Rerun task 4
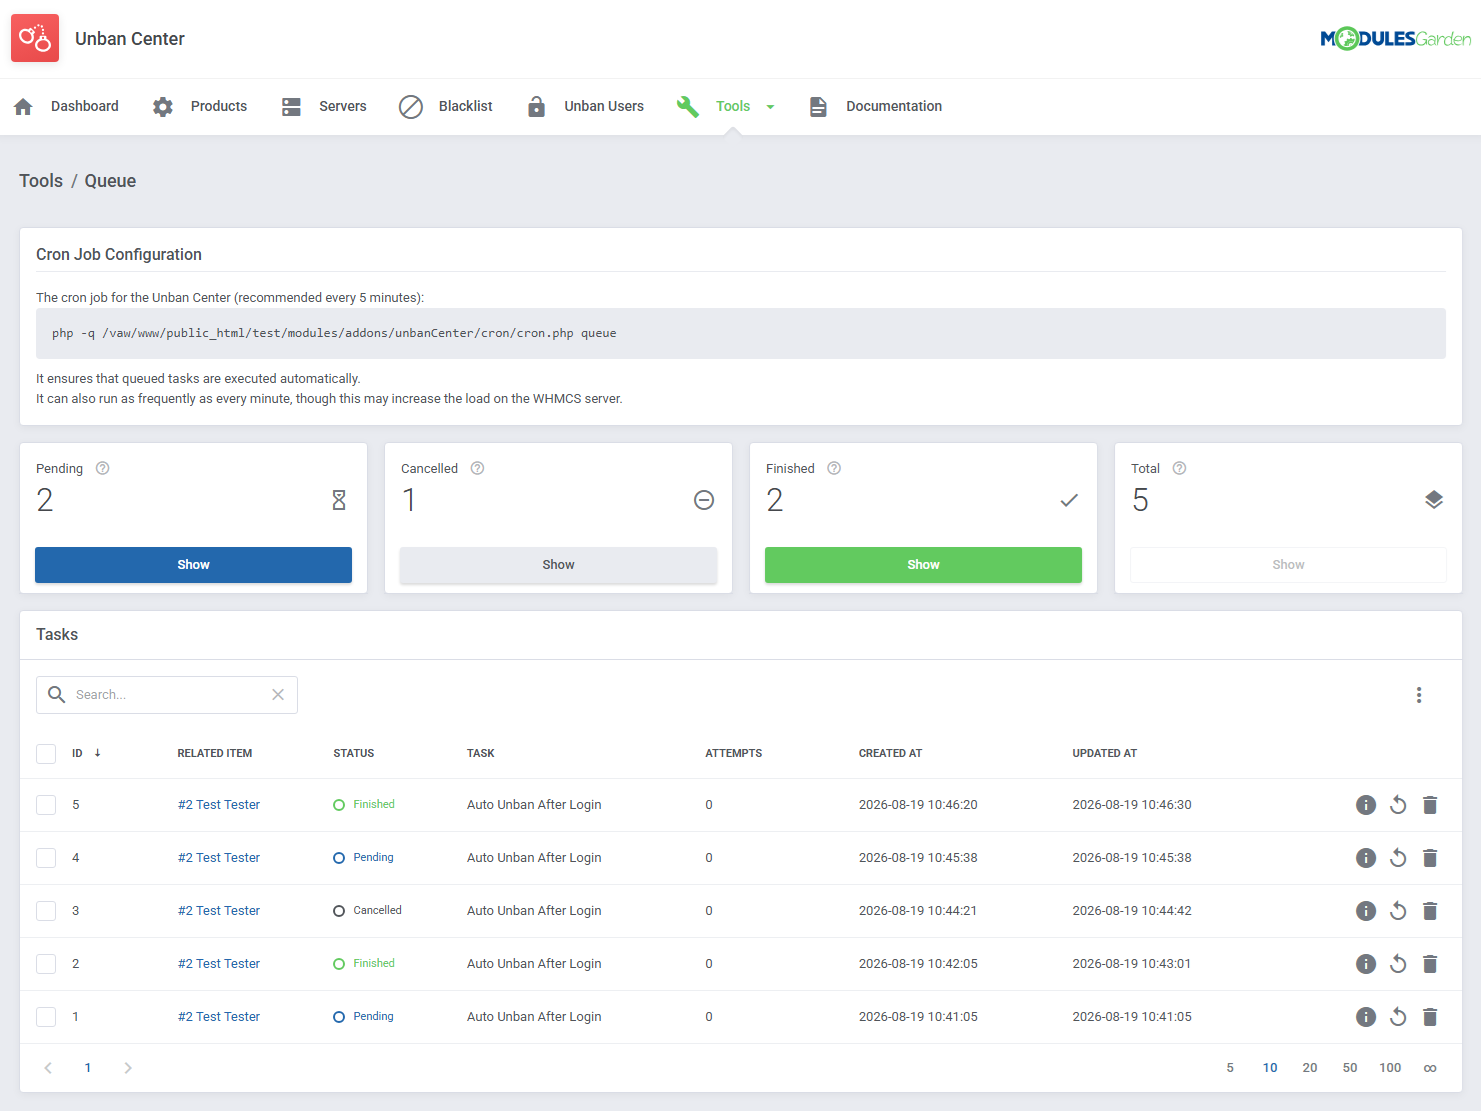 1398,858
